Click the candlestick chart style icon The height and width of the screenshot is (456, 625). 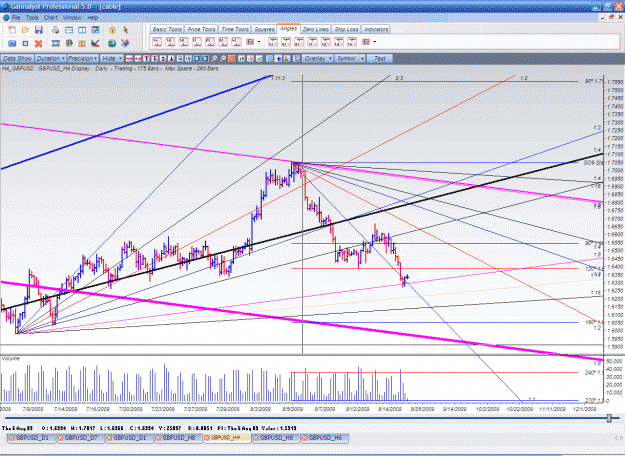(x=242, y=59)
